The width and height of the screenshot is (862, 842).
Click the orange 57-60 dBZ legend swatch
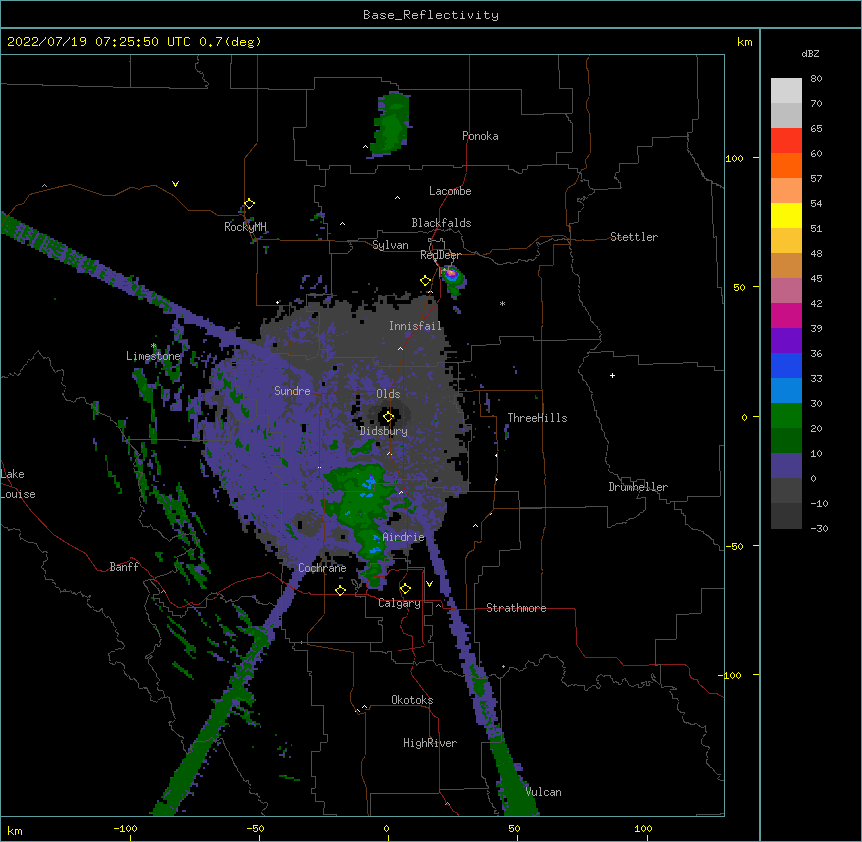(786, 165)
